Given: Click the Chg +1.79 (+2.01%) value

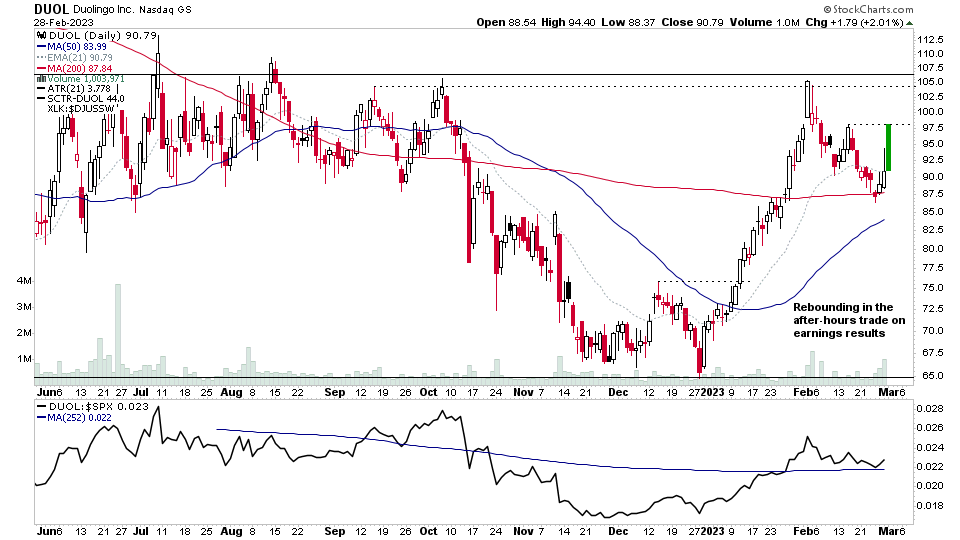Looking at the screenshot, I should (x=854, y=23).
